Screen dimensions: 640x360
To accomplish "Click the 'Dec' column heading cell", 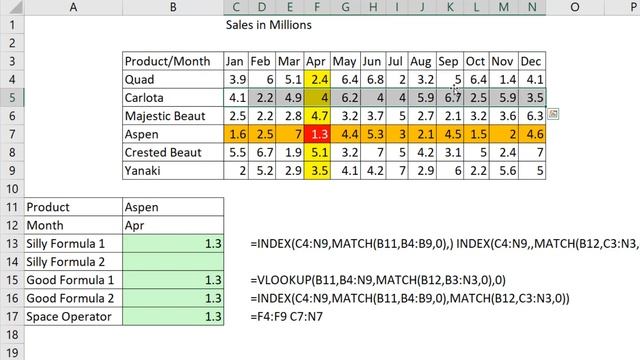I will click(x=532, y=61).
